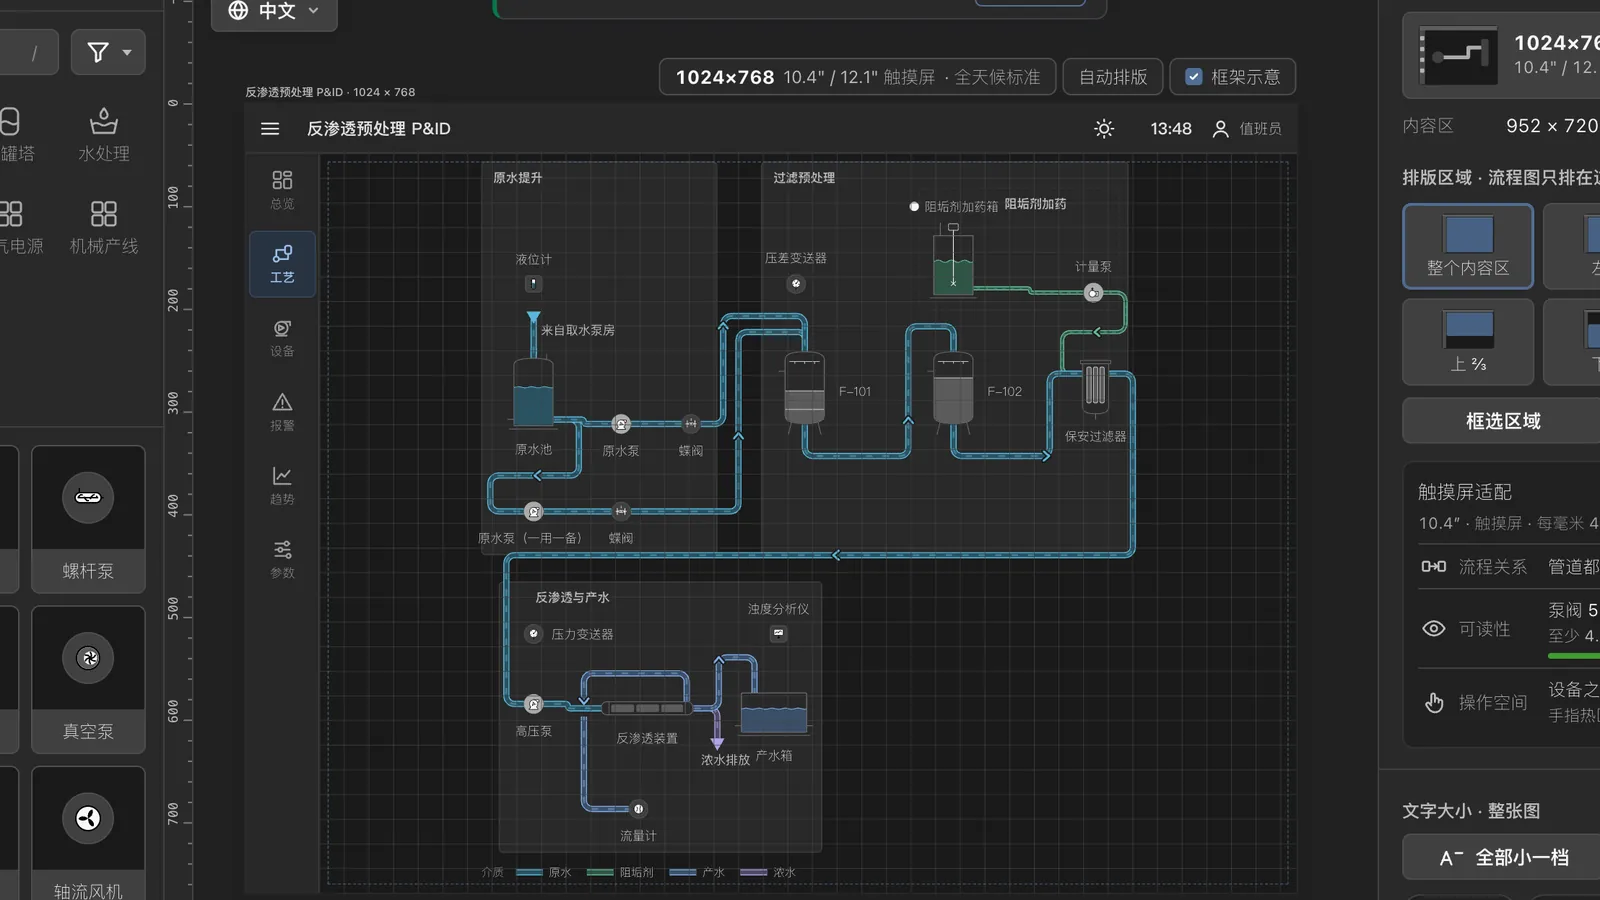Select the 高压泵 pump symbol
Image resolution: width=1600 pixels, height=900 pixels.
[x=534, y=704]
